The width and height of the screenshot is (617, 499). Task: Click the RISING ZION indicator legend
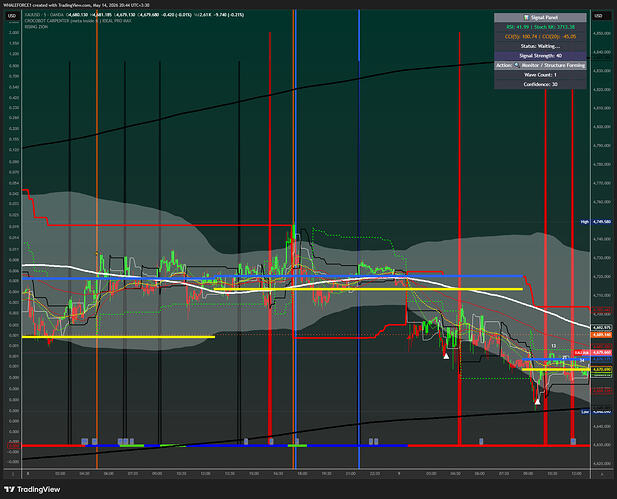(36, 27)
